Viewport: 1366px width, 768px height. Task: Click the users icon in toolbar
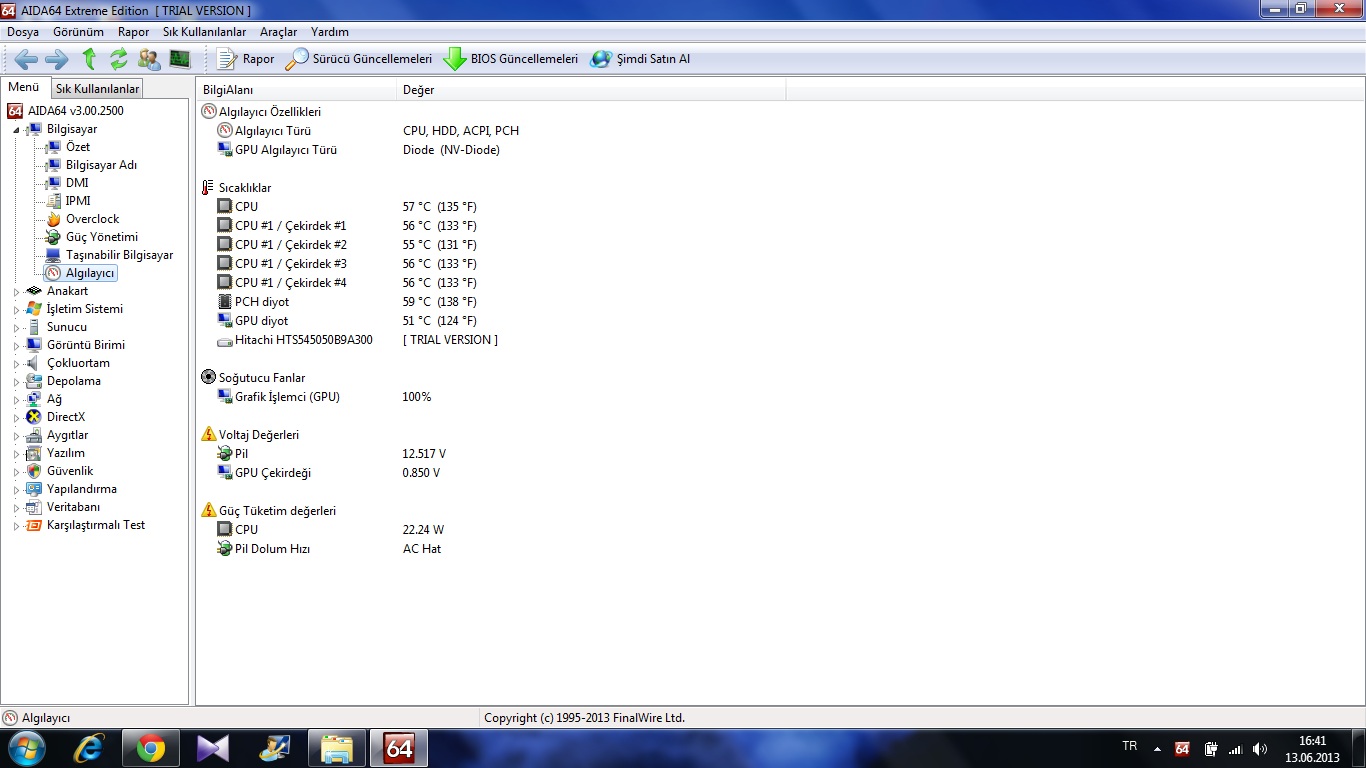[149, 59]
